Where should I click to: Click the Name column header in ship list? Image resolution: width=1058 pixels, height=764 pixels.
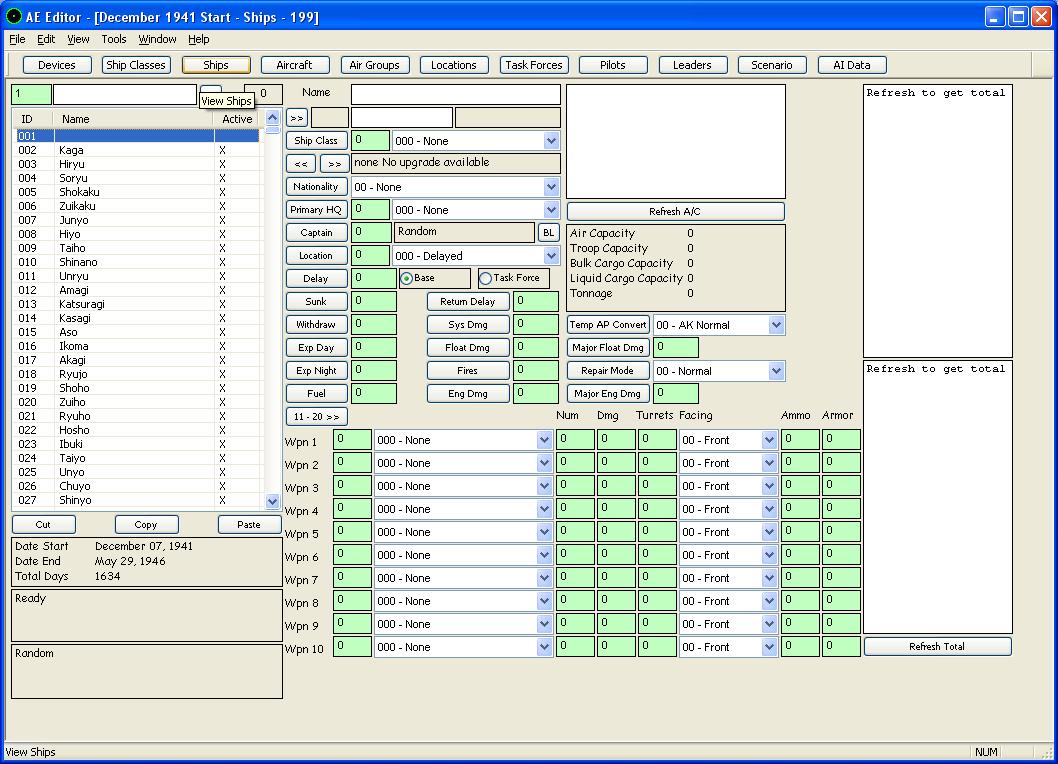pos(133,119)
